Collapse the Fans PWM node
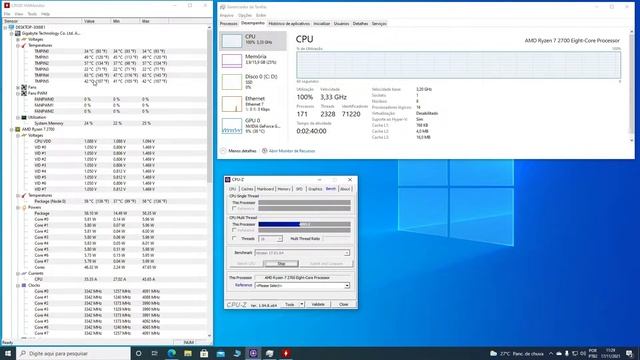 18,93
